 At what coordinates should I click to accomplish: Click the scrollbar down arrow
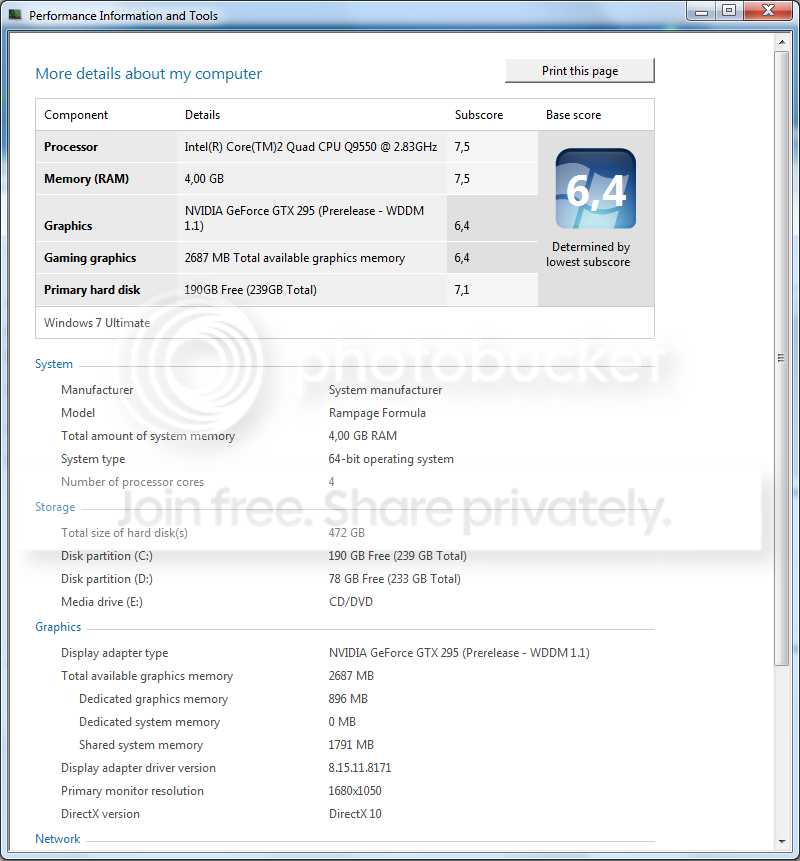tap(782, 841)
